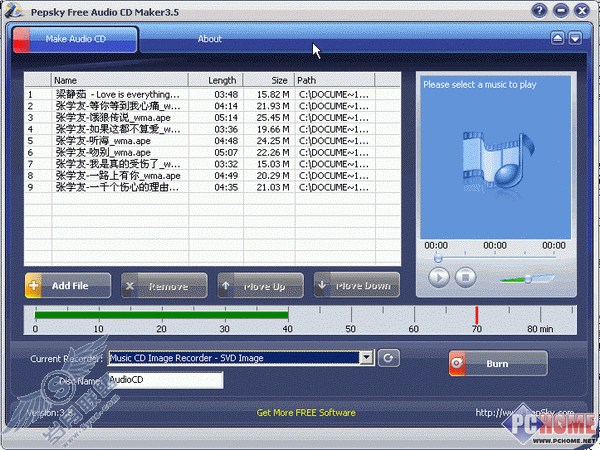This screenshot has height=450, width=600.
Task: Click the Move Down button
Action: pos(357,285)
